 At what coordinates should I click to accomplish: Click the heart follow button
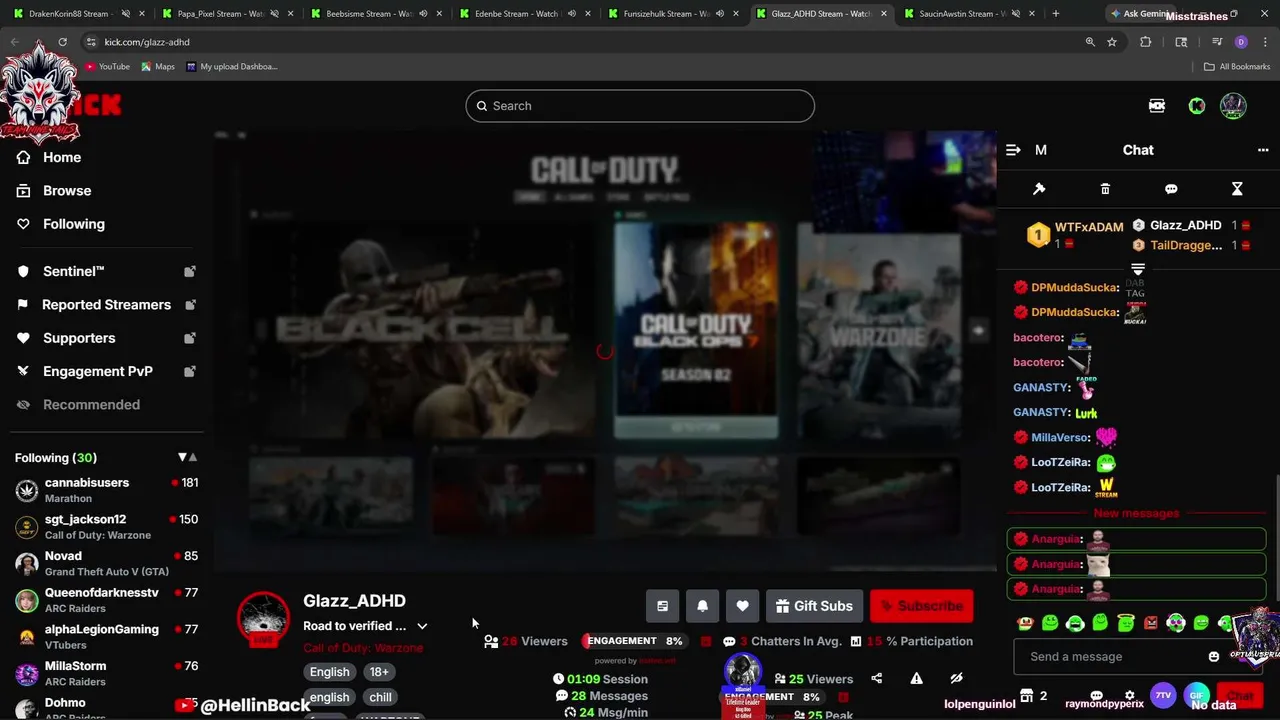click(x=742, y=606)
